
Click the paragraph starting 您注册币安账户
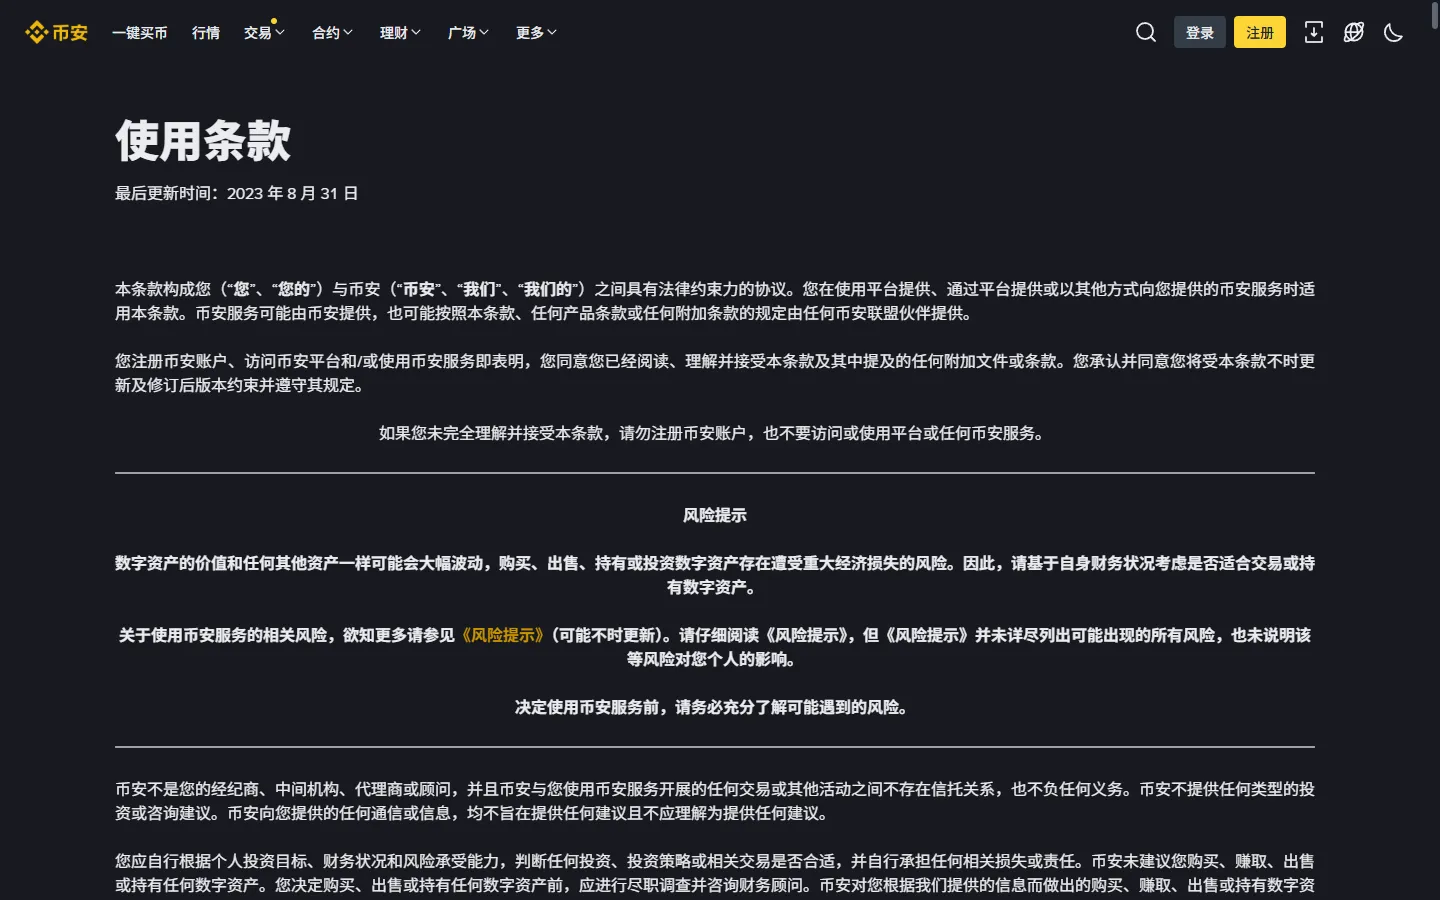click(x=715, y=373)
